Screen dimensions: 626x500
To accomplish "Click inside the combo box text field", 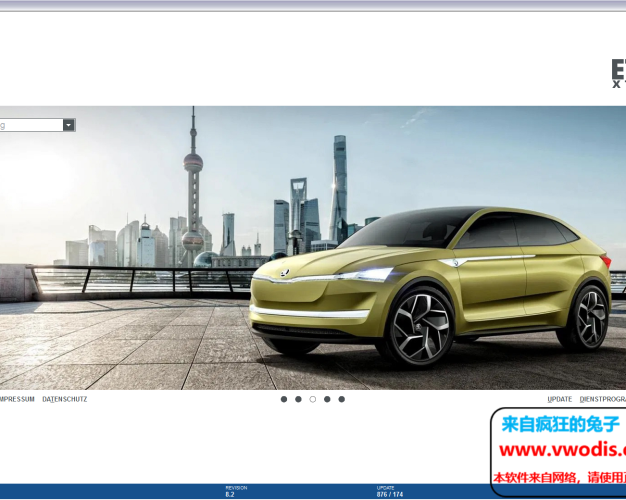I will pos(30,125).
